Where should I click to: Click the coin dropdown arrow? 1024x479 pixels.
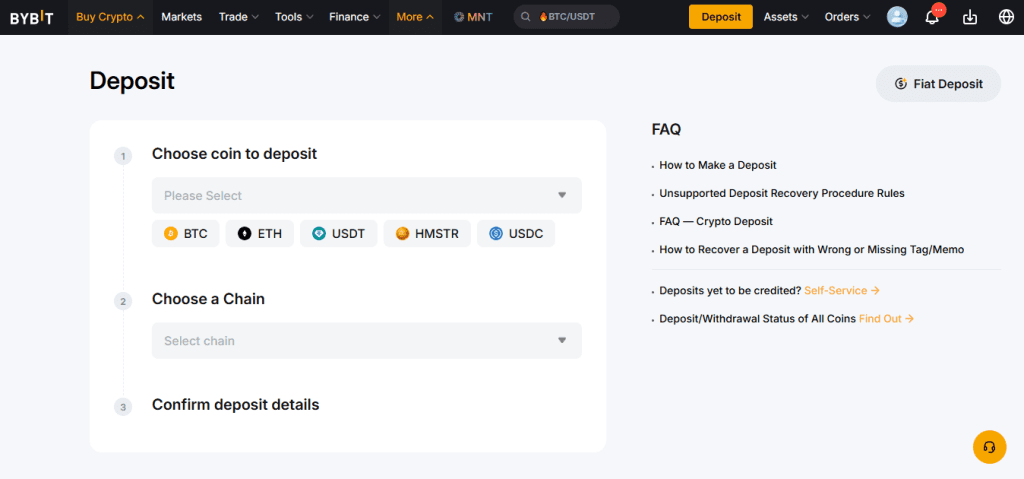pyautogui.click(x=562, y=195)
